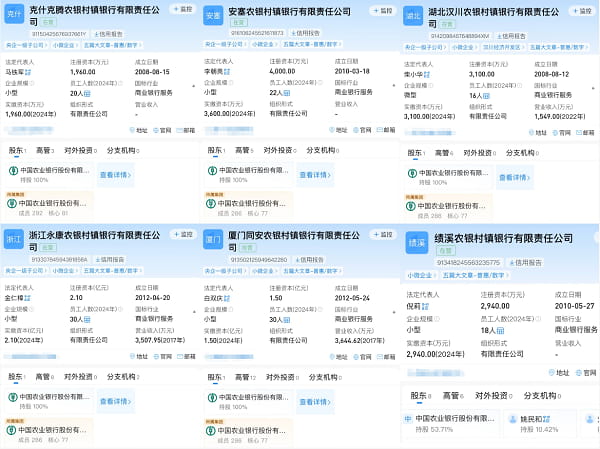Click 查看详情 on 湖北汉川农银村镇银行 card
Viewport: 600px width, 449px height.
tap(515, 178)
